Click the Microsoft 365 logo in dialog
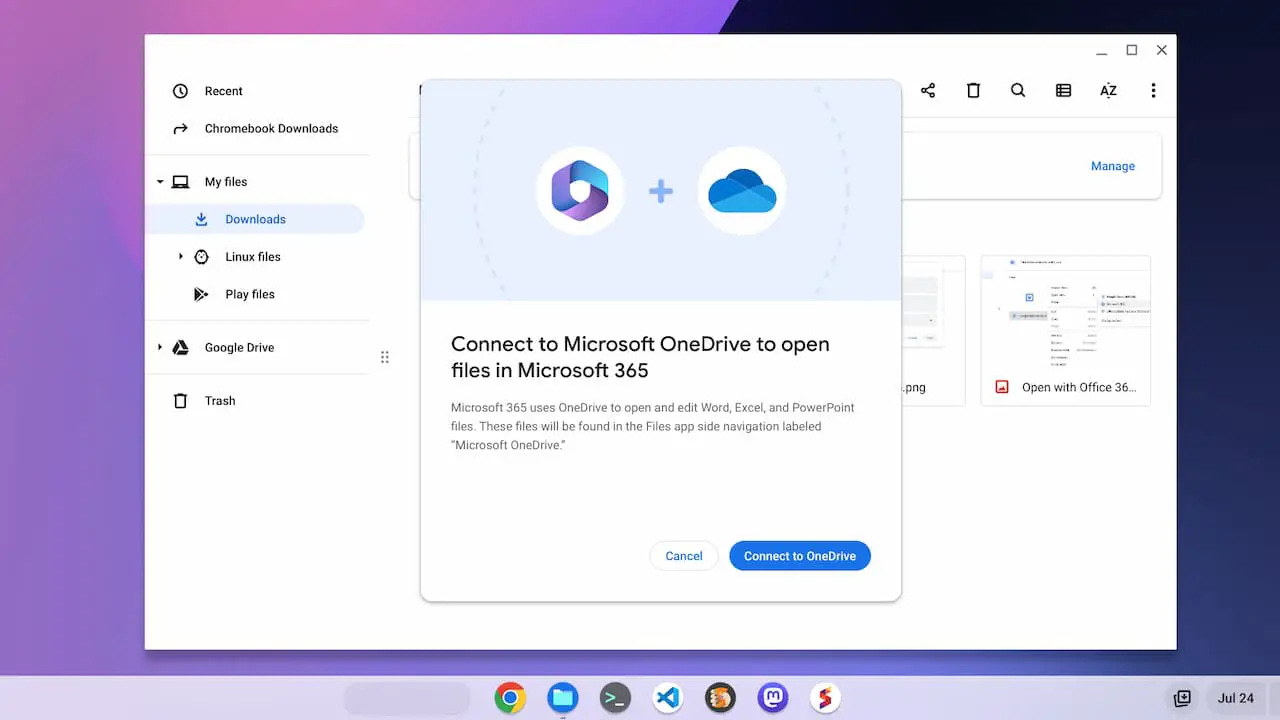 580,190
